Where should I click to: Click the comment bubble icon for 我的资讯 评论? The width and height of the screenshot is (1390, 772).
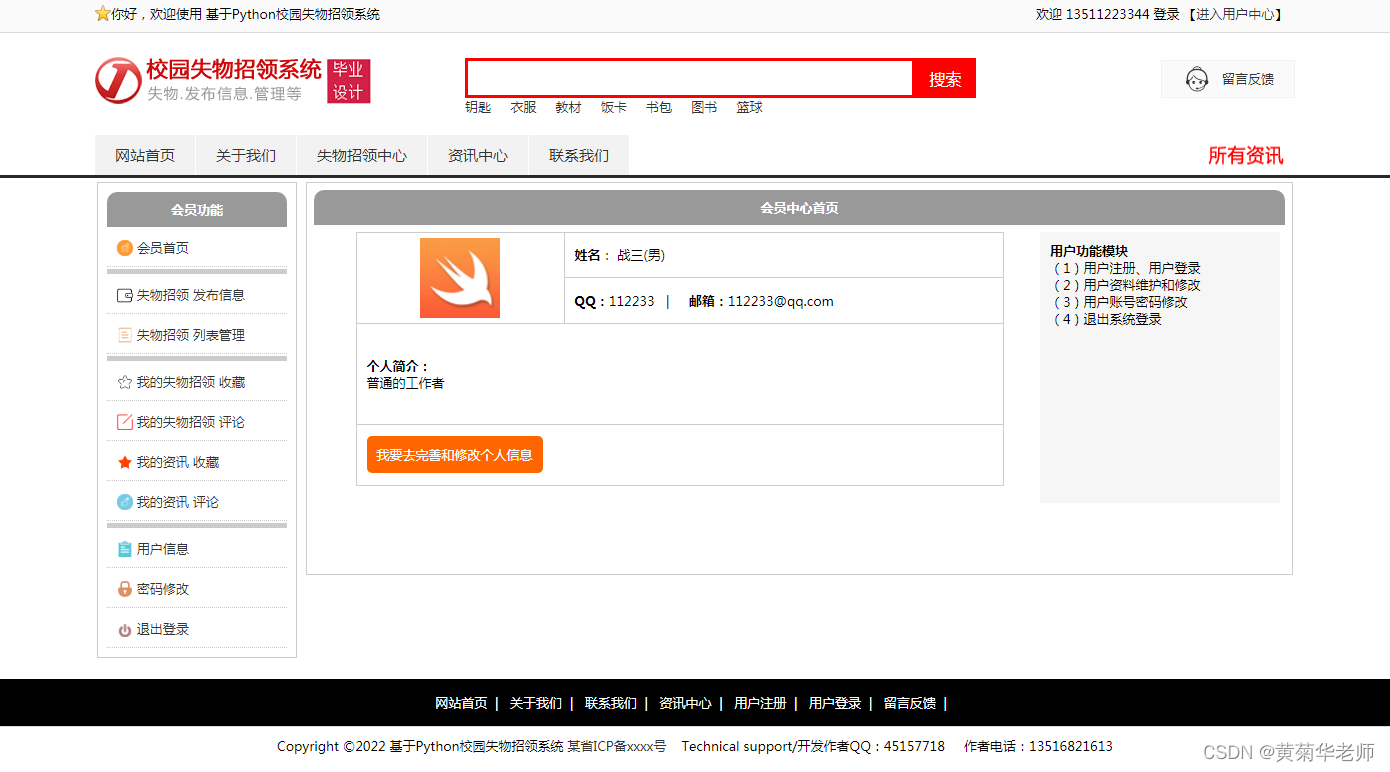[x=125, y=501]
